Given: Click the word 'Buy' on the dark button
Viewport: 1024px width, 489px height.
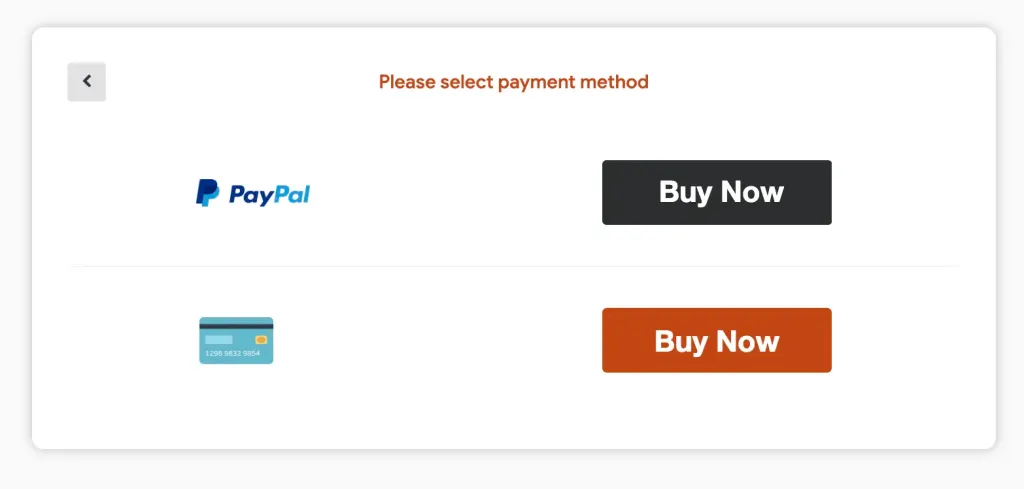Looking at the screenshot, I should click(x=684, y=193).
